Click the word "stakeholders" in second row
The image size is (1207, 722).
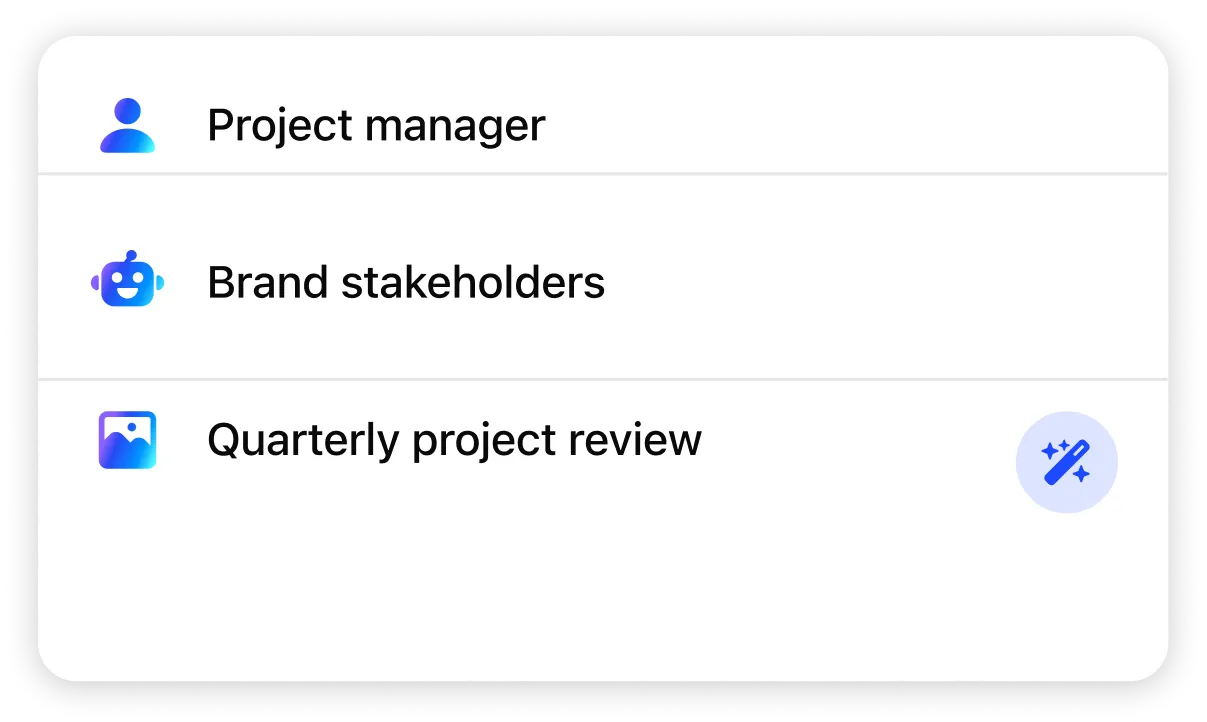[x=473, y=283]
